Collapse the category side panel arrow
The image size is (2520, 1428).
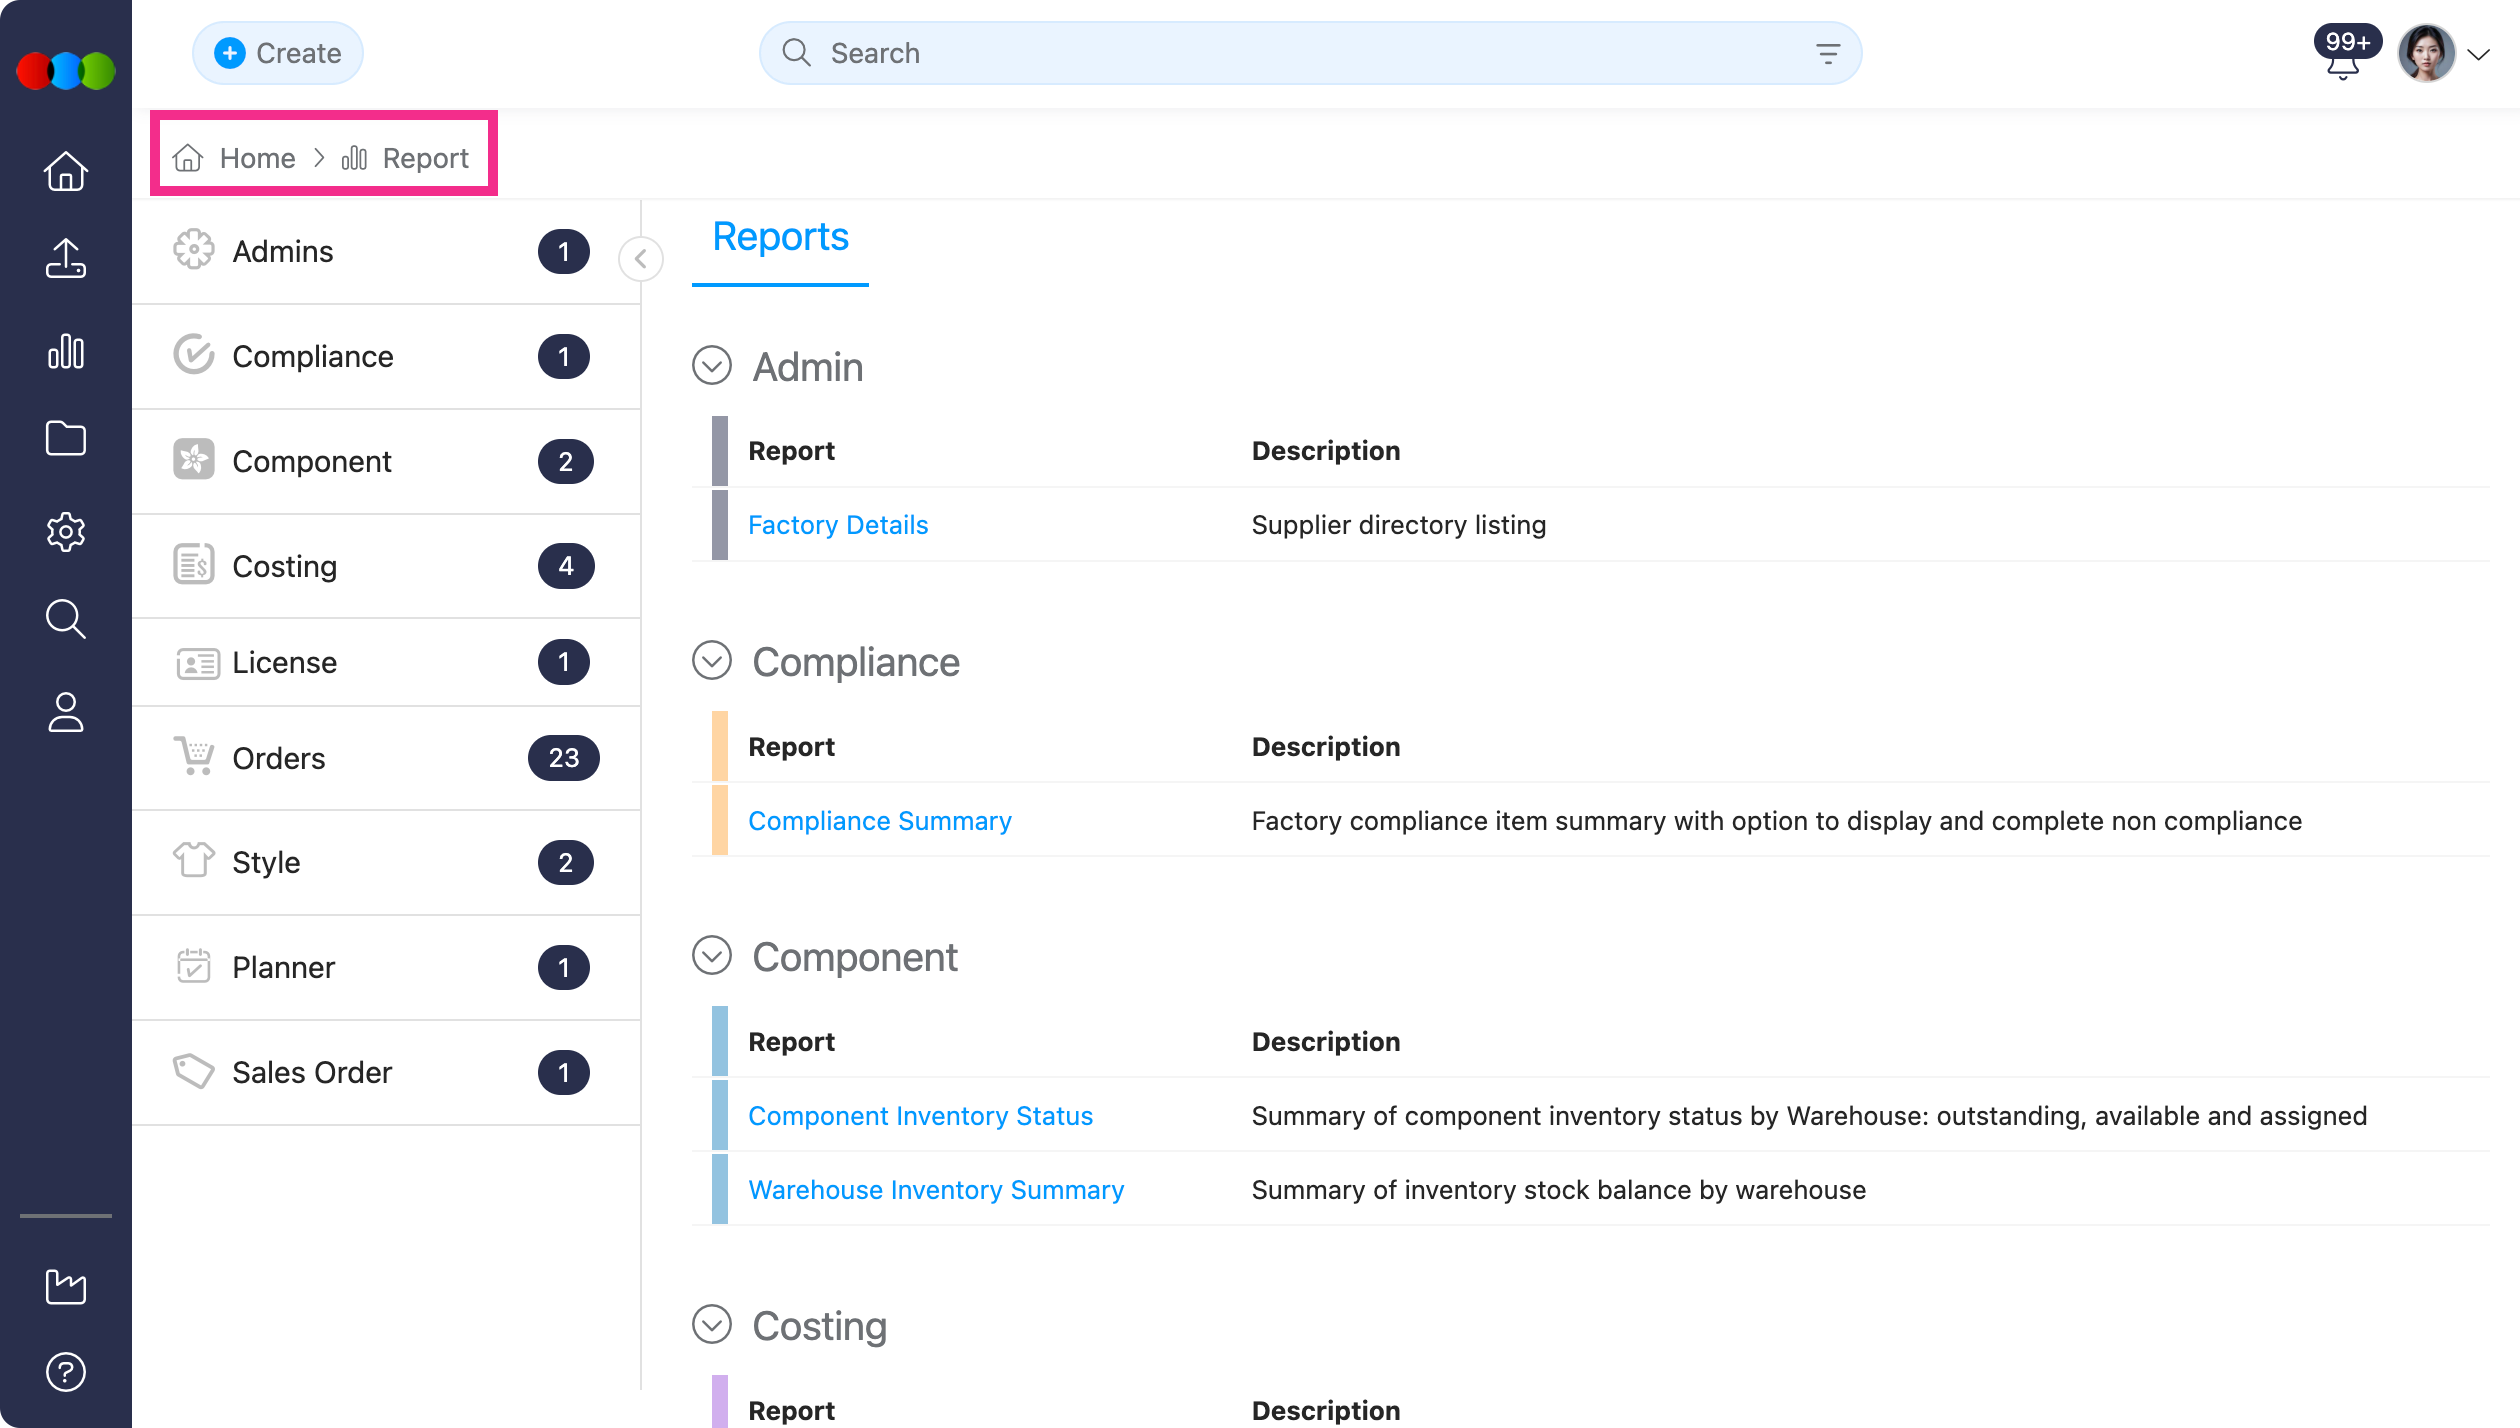coord(641,259)
